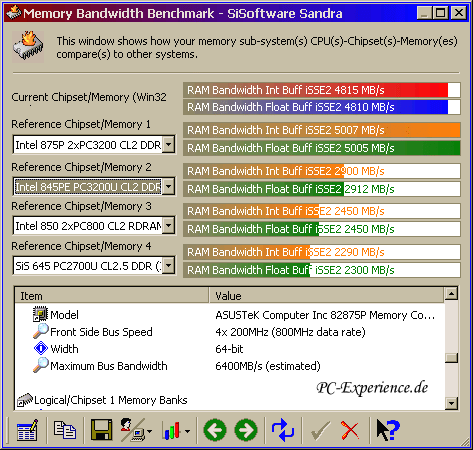This screenshot has height=450, width=473.
Task: Select the Maximum Bus Bandwidth row
Action: click(109, 366)
